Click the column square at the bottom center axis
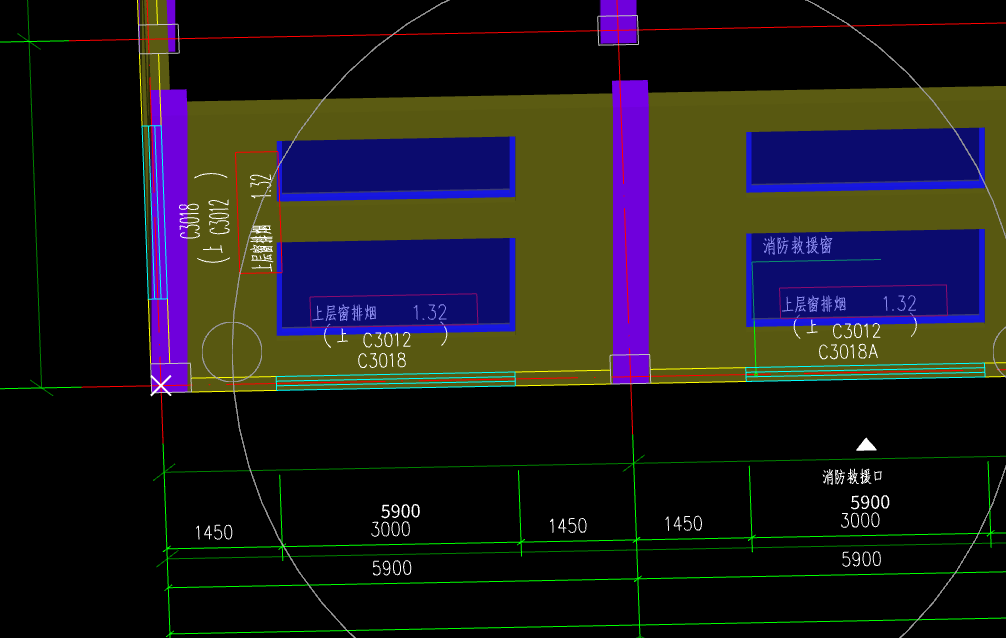Viewport: 1006px width, 638px height. [630, 369]
